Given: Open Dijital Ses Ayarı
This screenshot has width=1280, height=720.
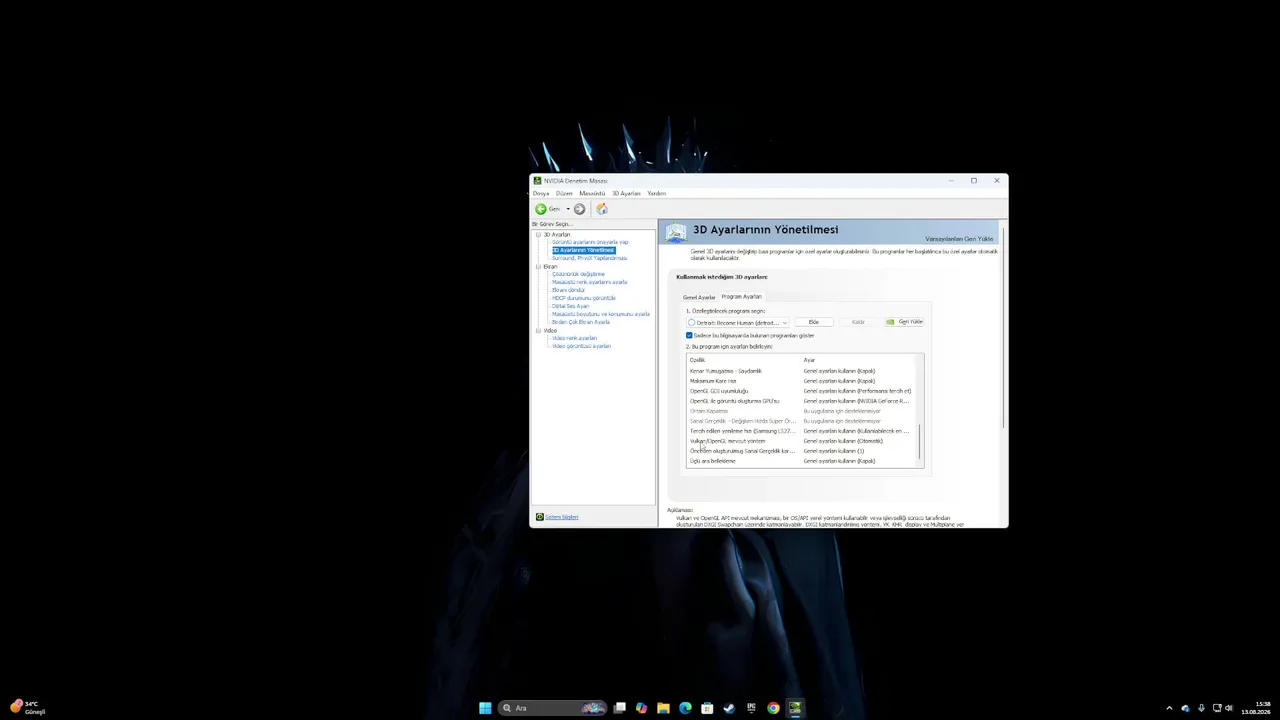Looking at the screenshot, I should pos(570,306).
